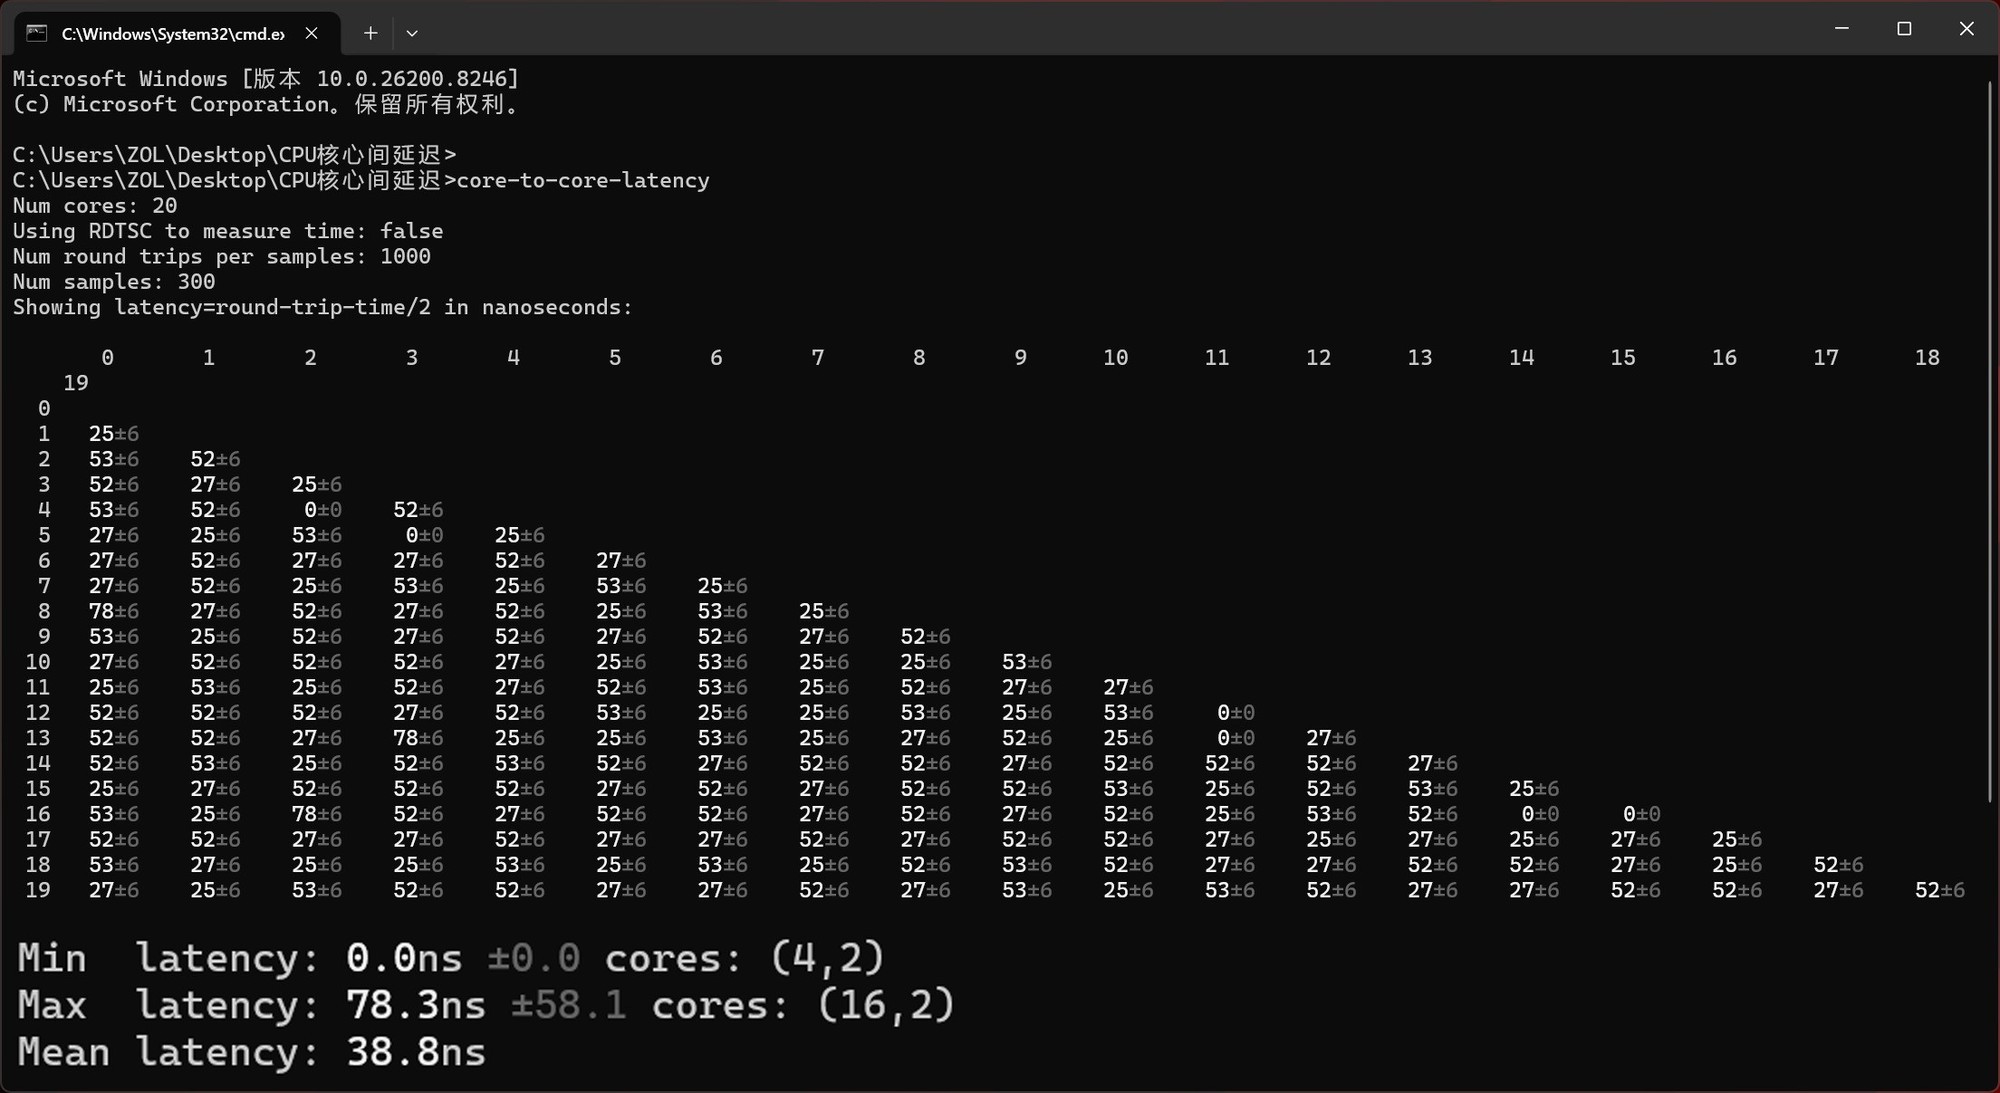Click column header 10 in the latency table
This screenshot has height=1093, width=2000.
[1115, 358]
